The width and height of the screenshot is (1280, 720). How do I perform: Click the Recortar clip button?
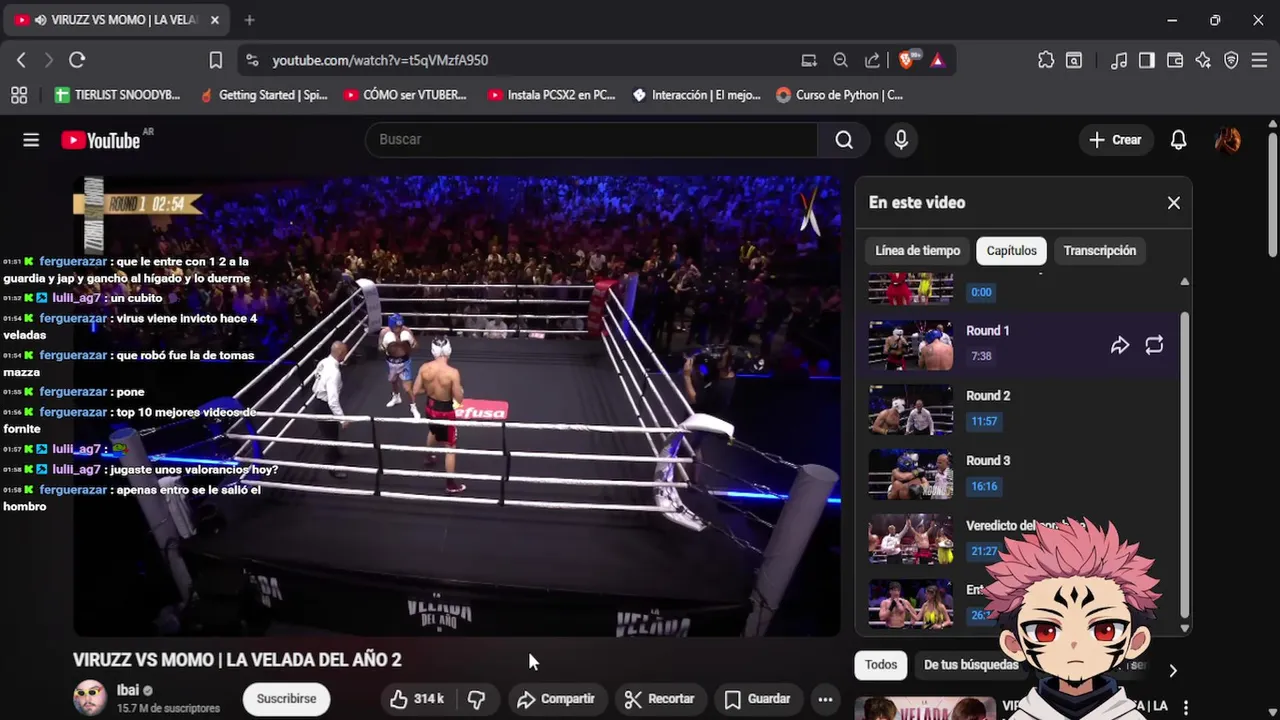pyautogui.click(x=659, y=699)
